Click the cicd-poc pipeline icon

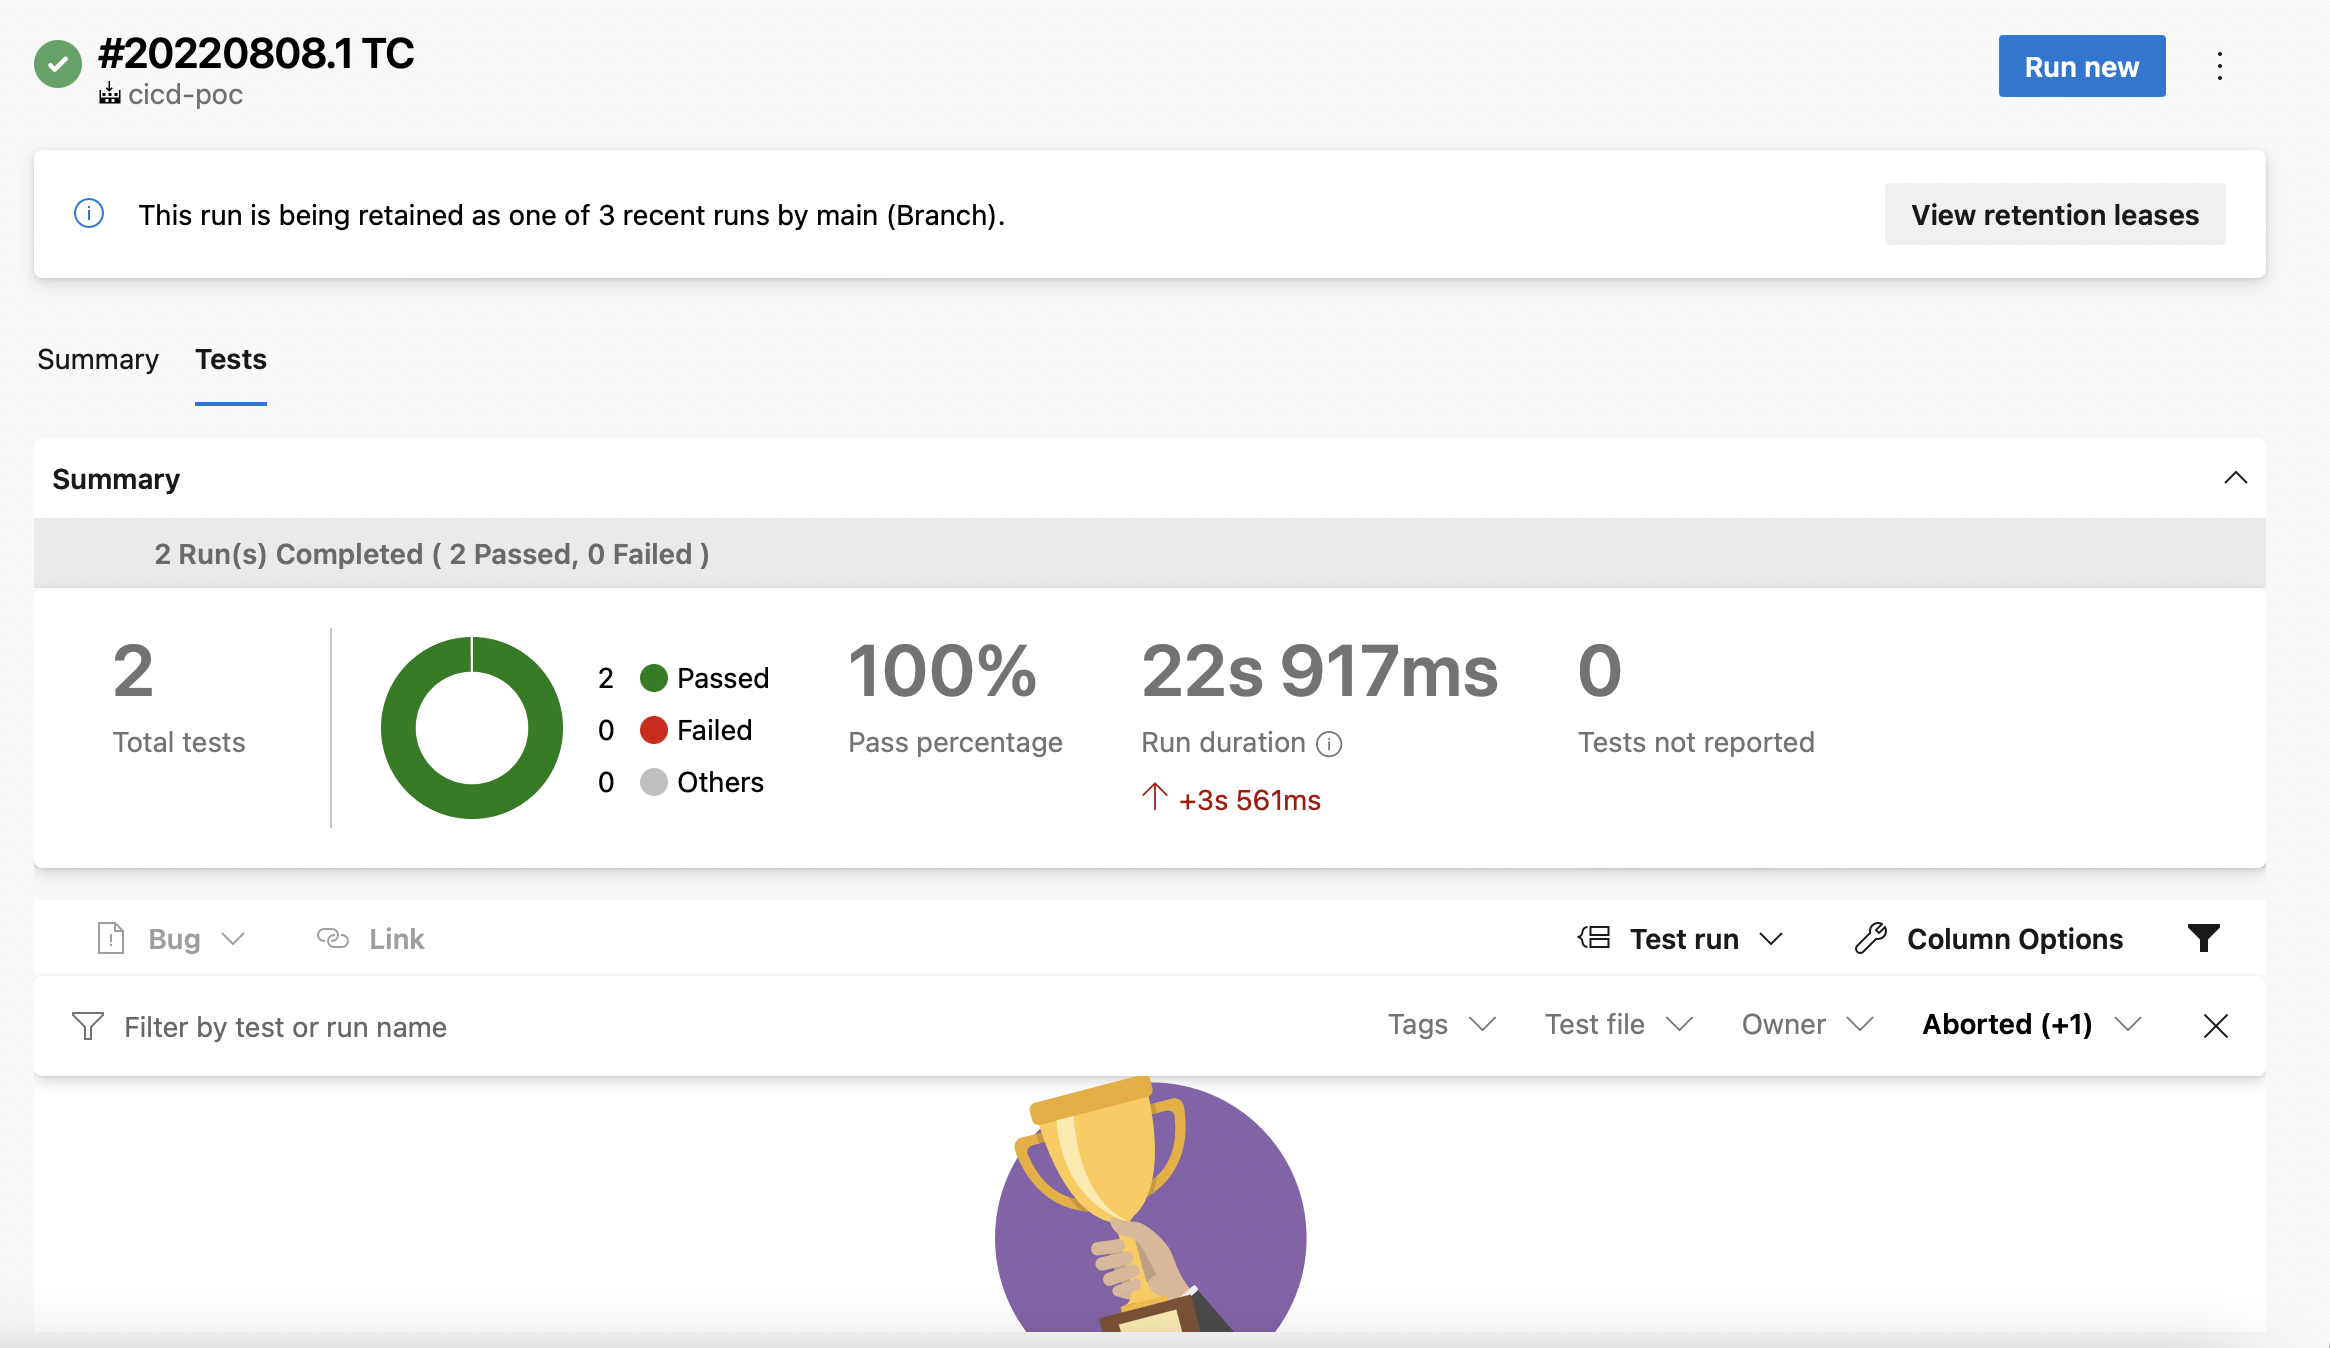click(110, 95)
